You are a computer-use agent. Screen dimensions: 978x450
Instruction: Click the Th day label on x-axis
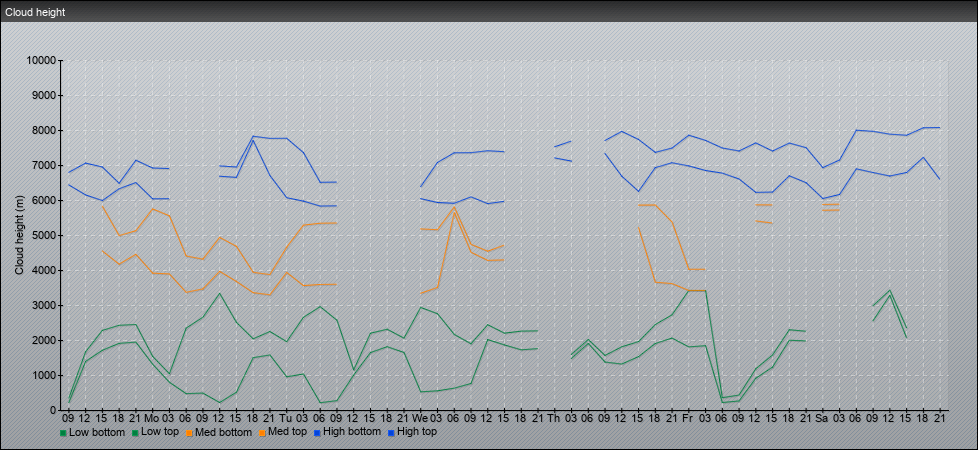tap(554, 418)
